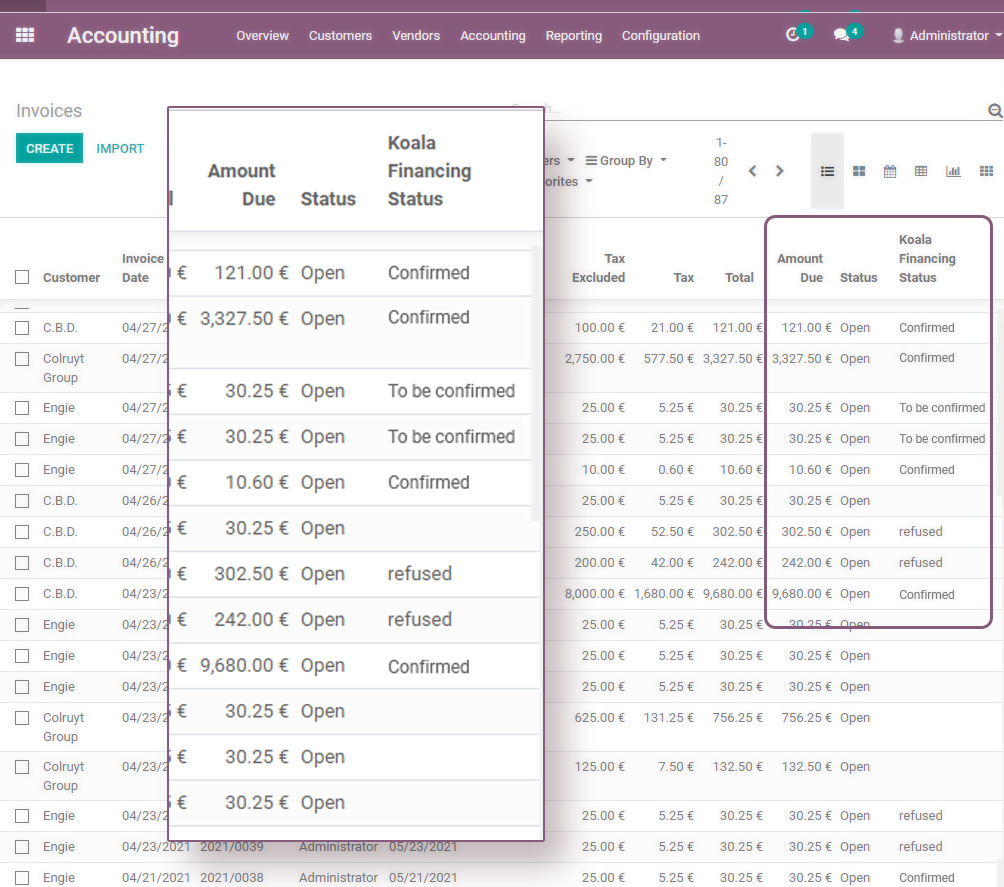Click the 2,750.00 € tax excluded cell
This screenshot has height=887, width=1004.
(595, 359)
